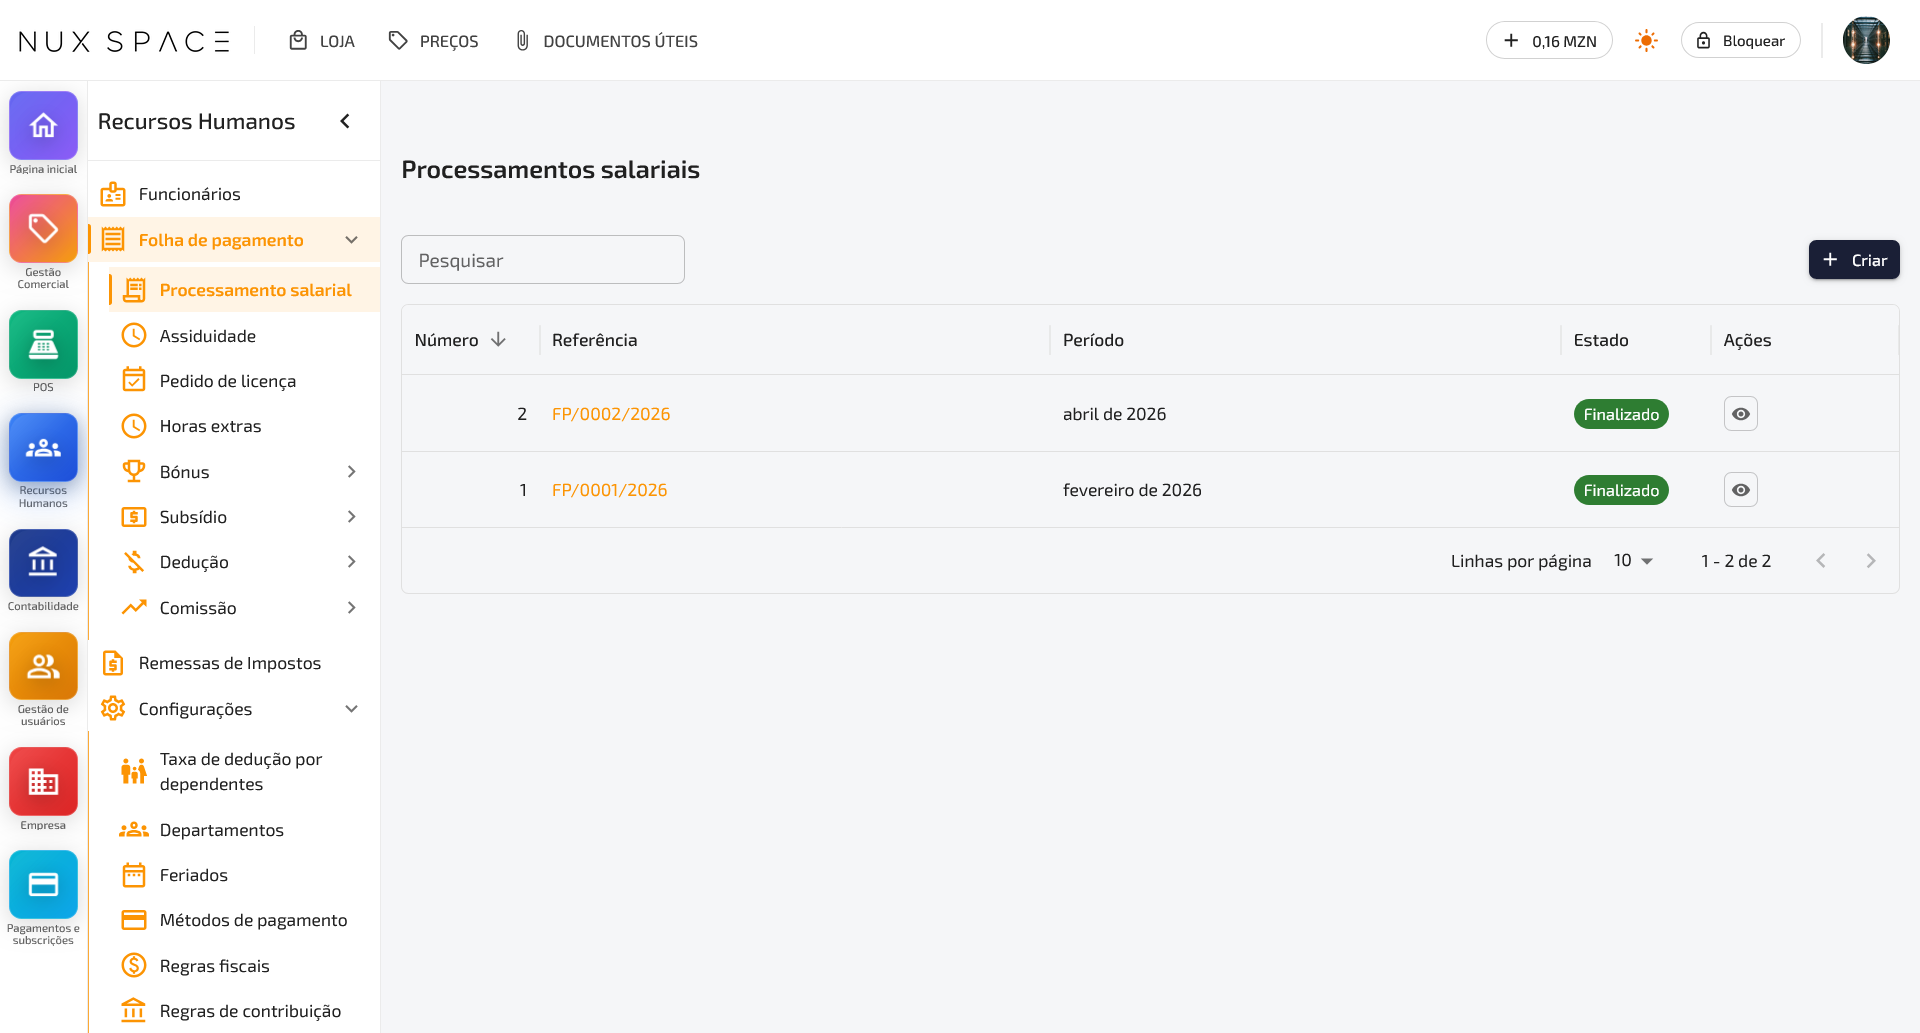Screen dimensions: 1920x1033
Task: Add balance via 0,16 MZN button
Action: pos(1549,41)
